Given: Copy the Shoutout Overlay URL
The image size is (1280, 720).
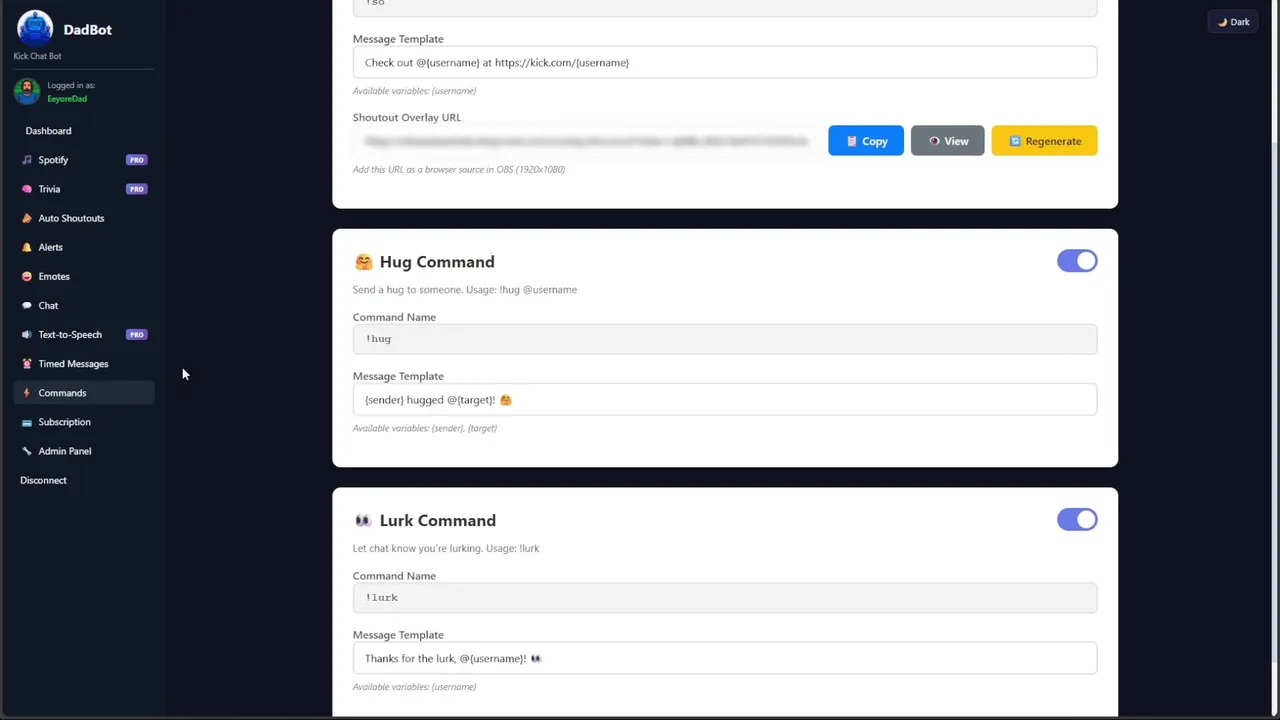Looking at the screenshot, I should 865,141.
